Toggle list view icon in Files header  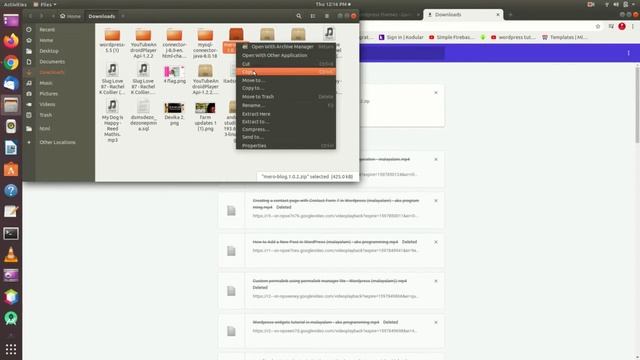click(x=313, y=16)
